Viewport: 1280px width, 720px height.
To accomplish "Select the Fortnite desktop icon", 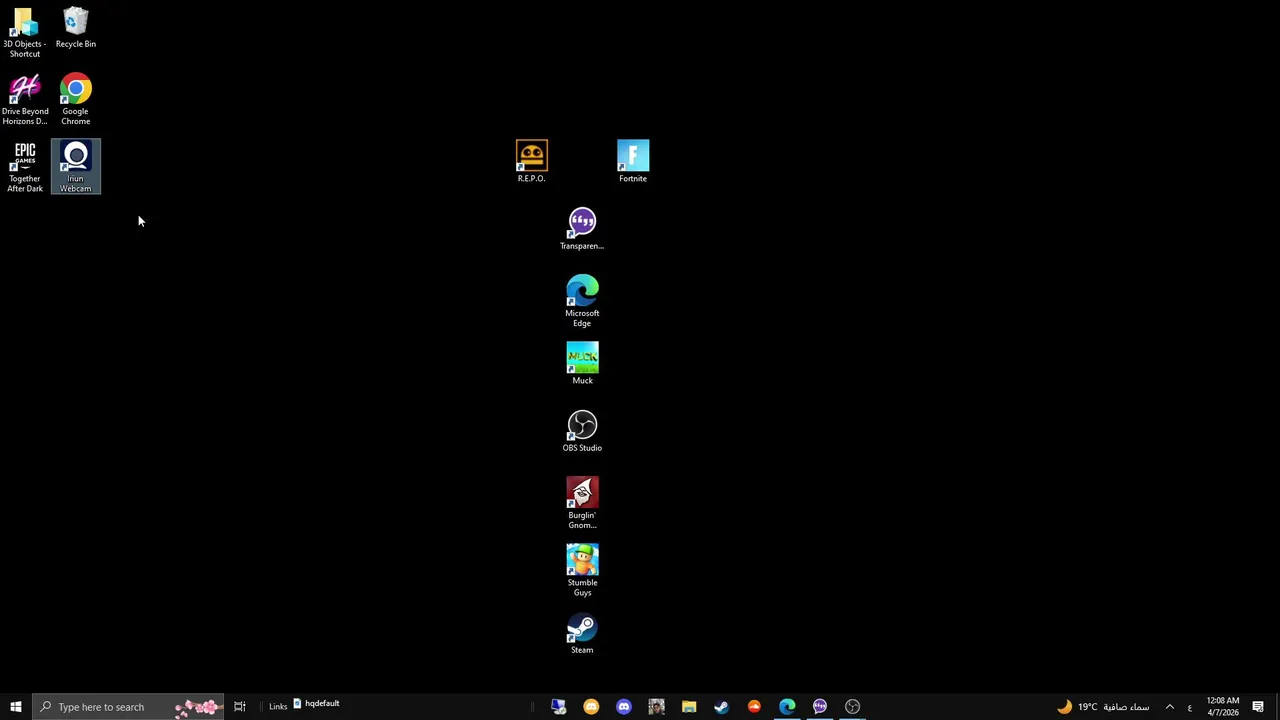I will click(633, 161).
